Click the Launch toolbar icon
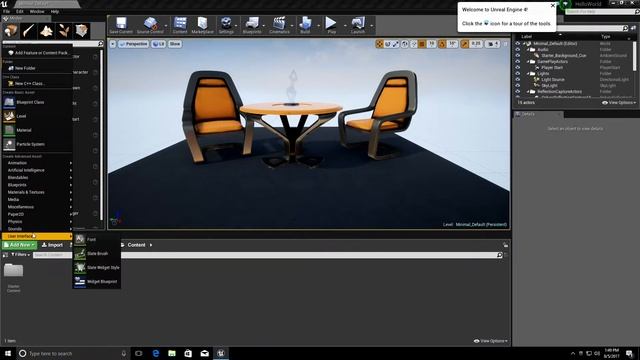 pyautogui.click(x=358, y=25)
